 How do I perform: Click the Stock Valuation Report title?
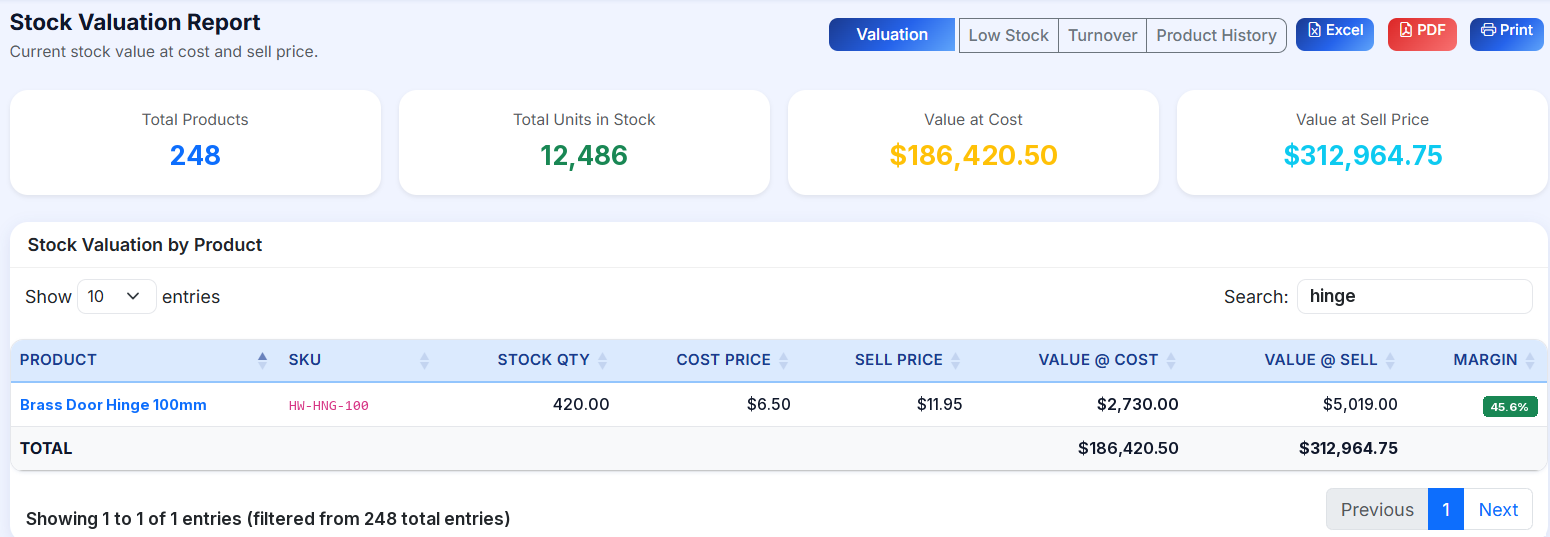coord(135,22)
